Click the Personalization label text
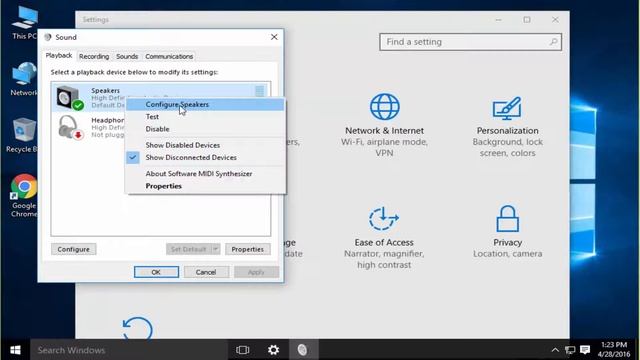 [x=507, y=131]
